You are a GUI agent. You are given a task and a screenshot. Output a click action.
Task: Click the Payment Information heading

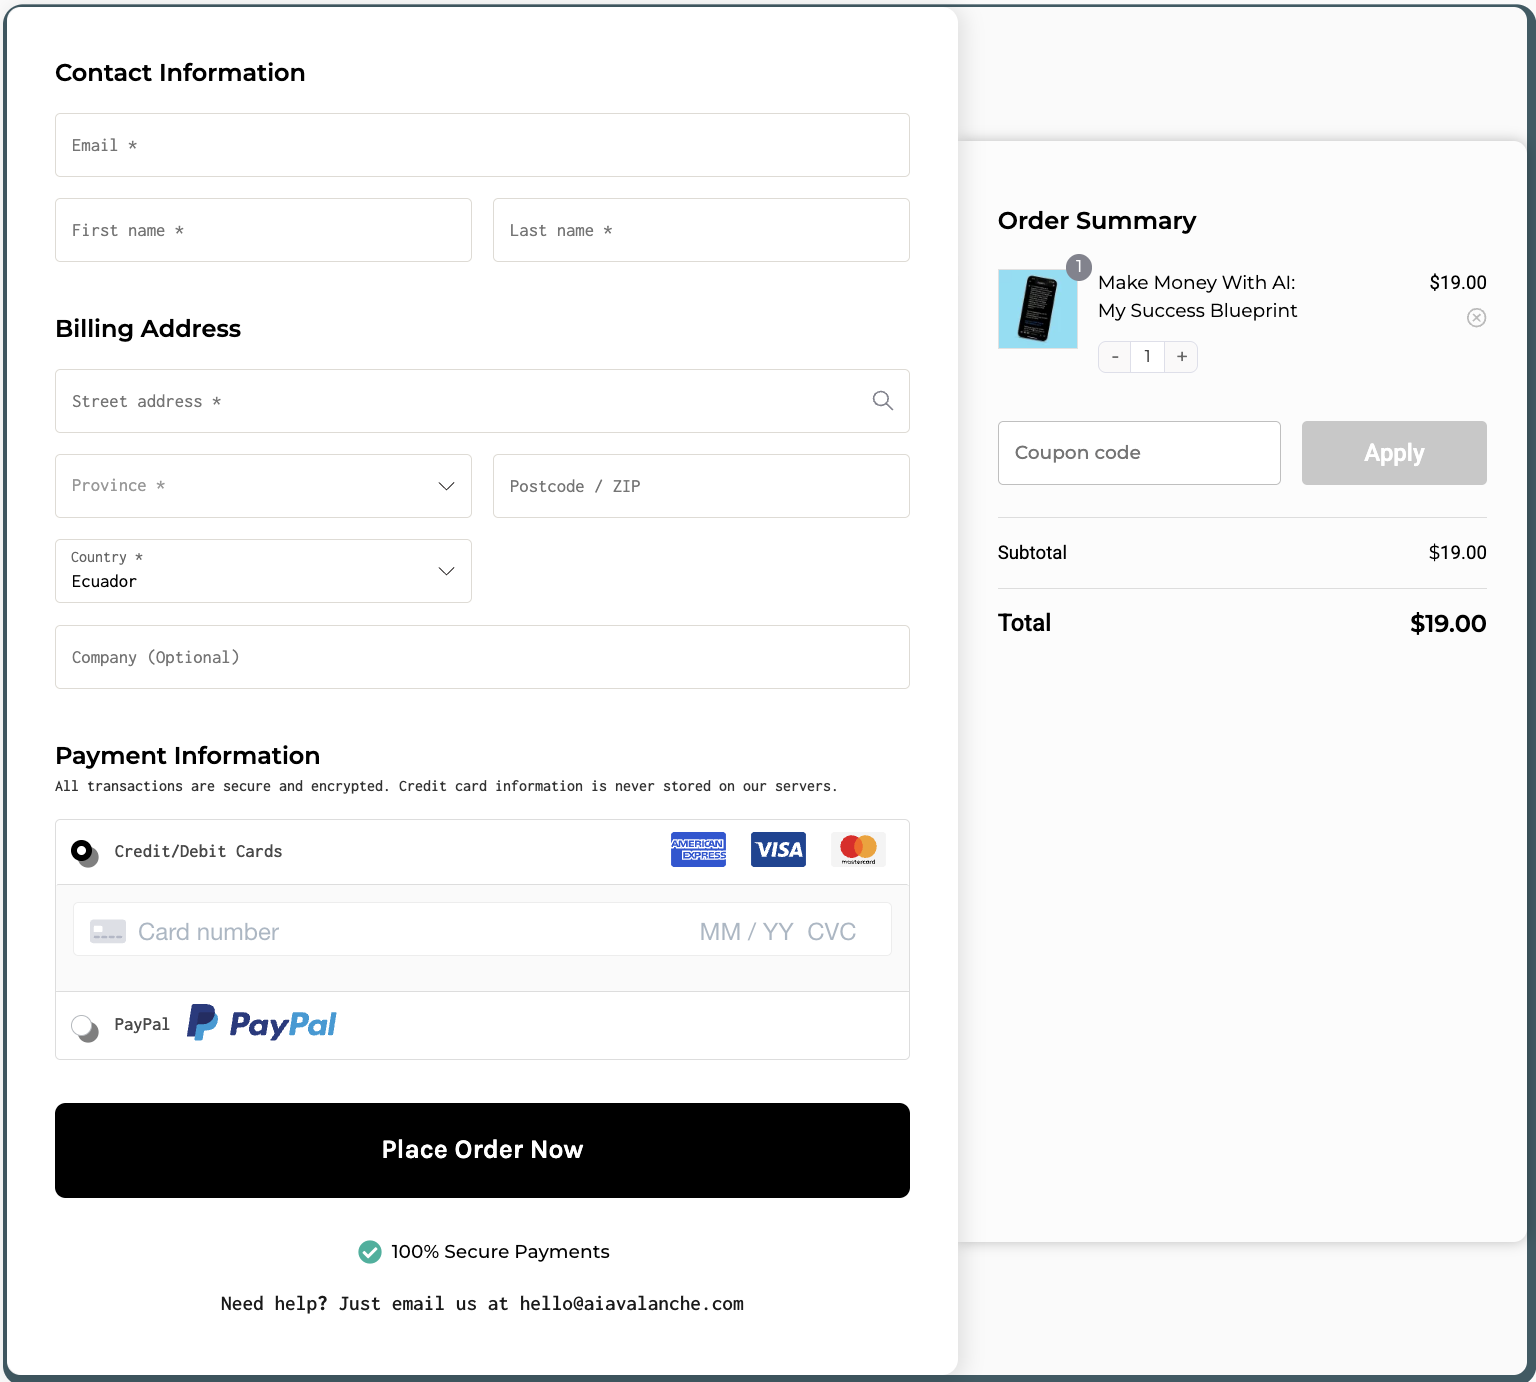point(188,756)
